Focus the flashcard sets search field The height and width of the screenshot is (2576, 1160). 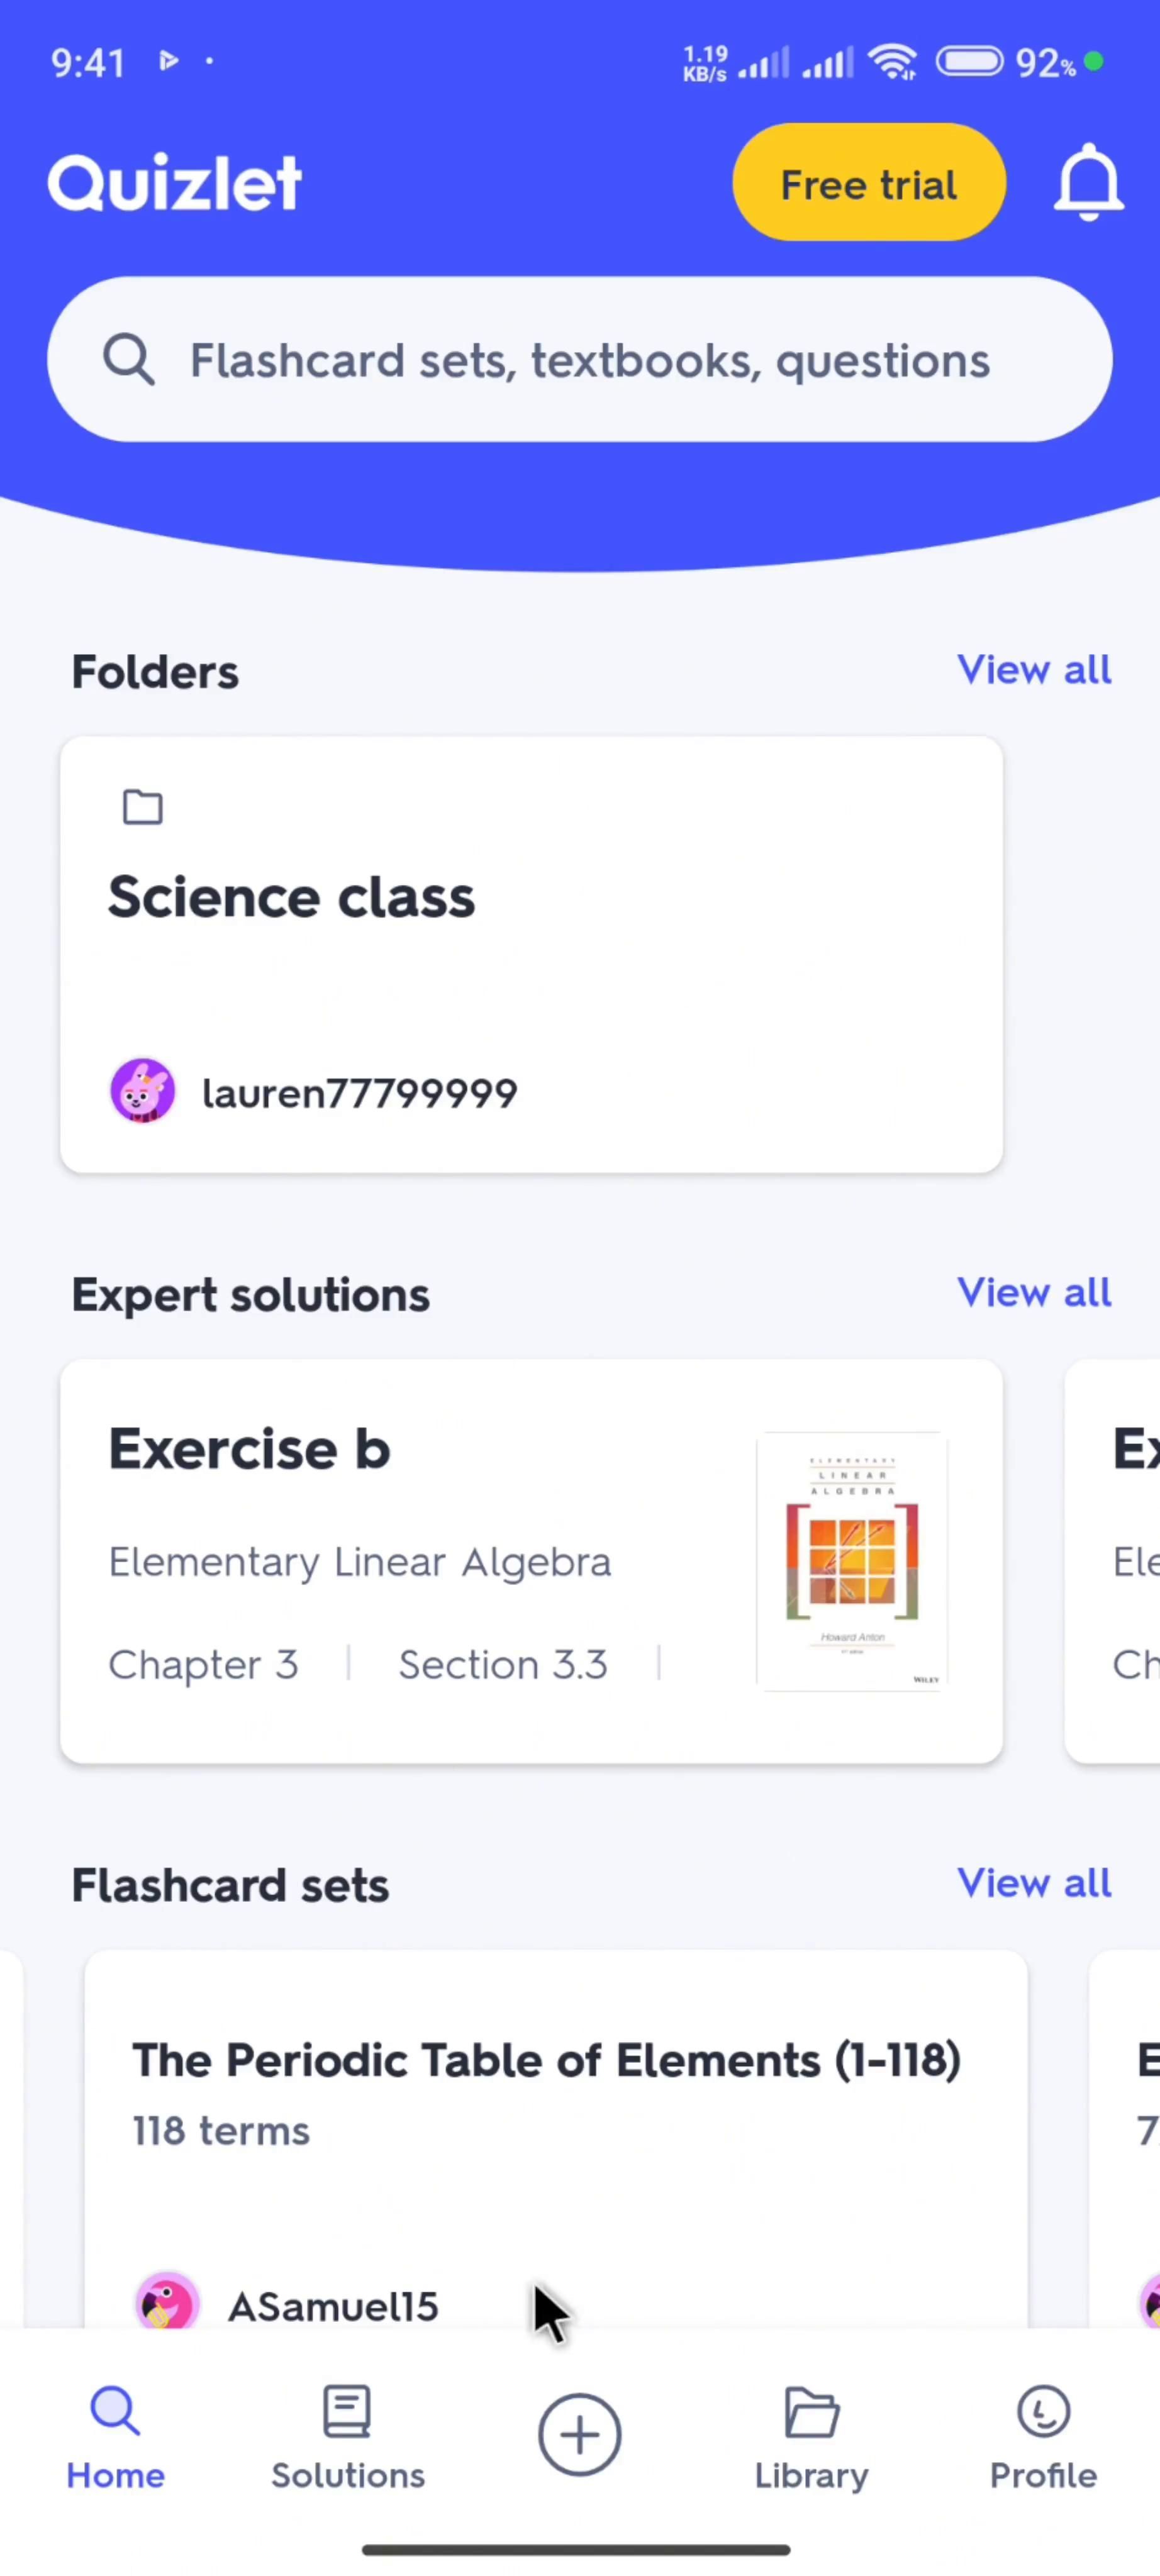click(590, 360)
